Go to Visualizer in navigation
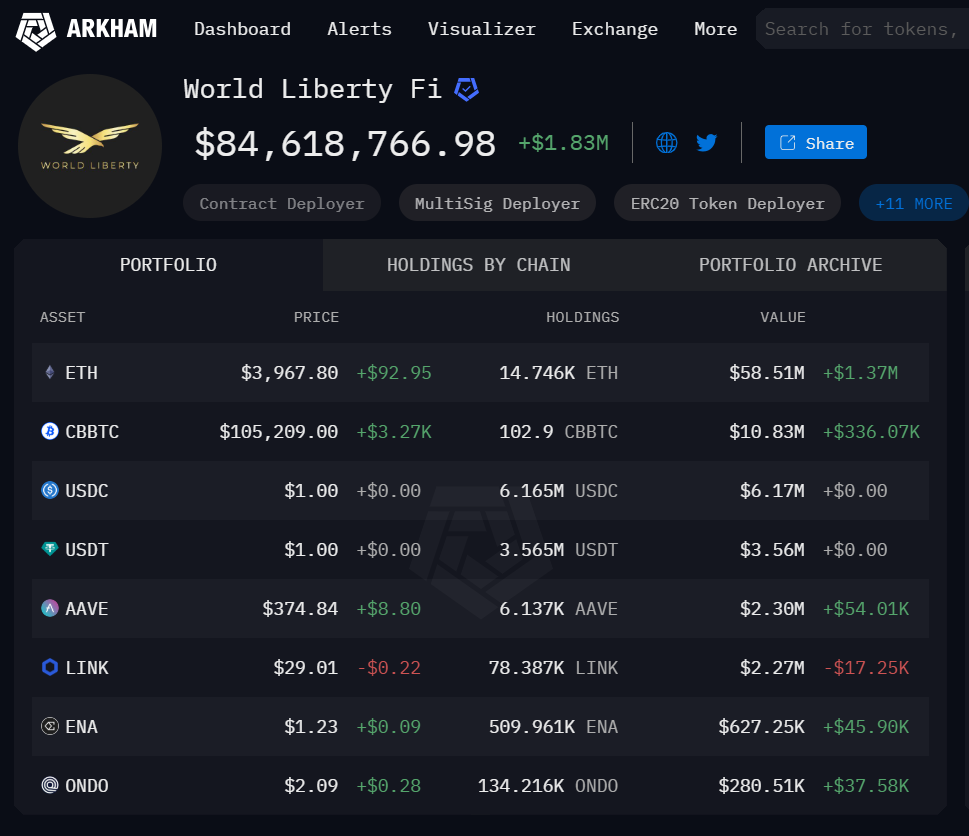This screenshot has height=836, width=969. pos(481,29)
